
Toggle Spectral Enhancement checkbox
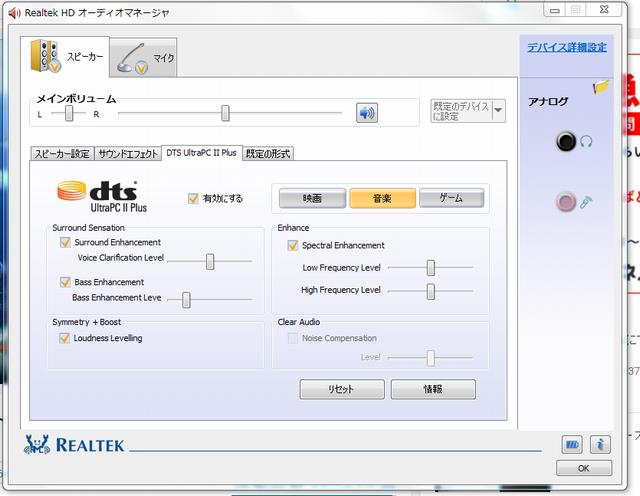tap(293, 245)
